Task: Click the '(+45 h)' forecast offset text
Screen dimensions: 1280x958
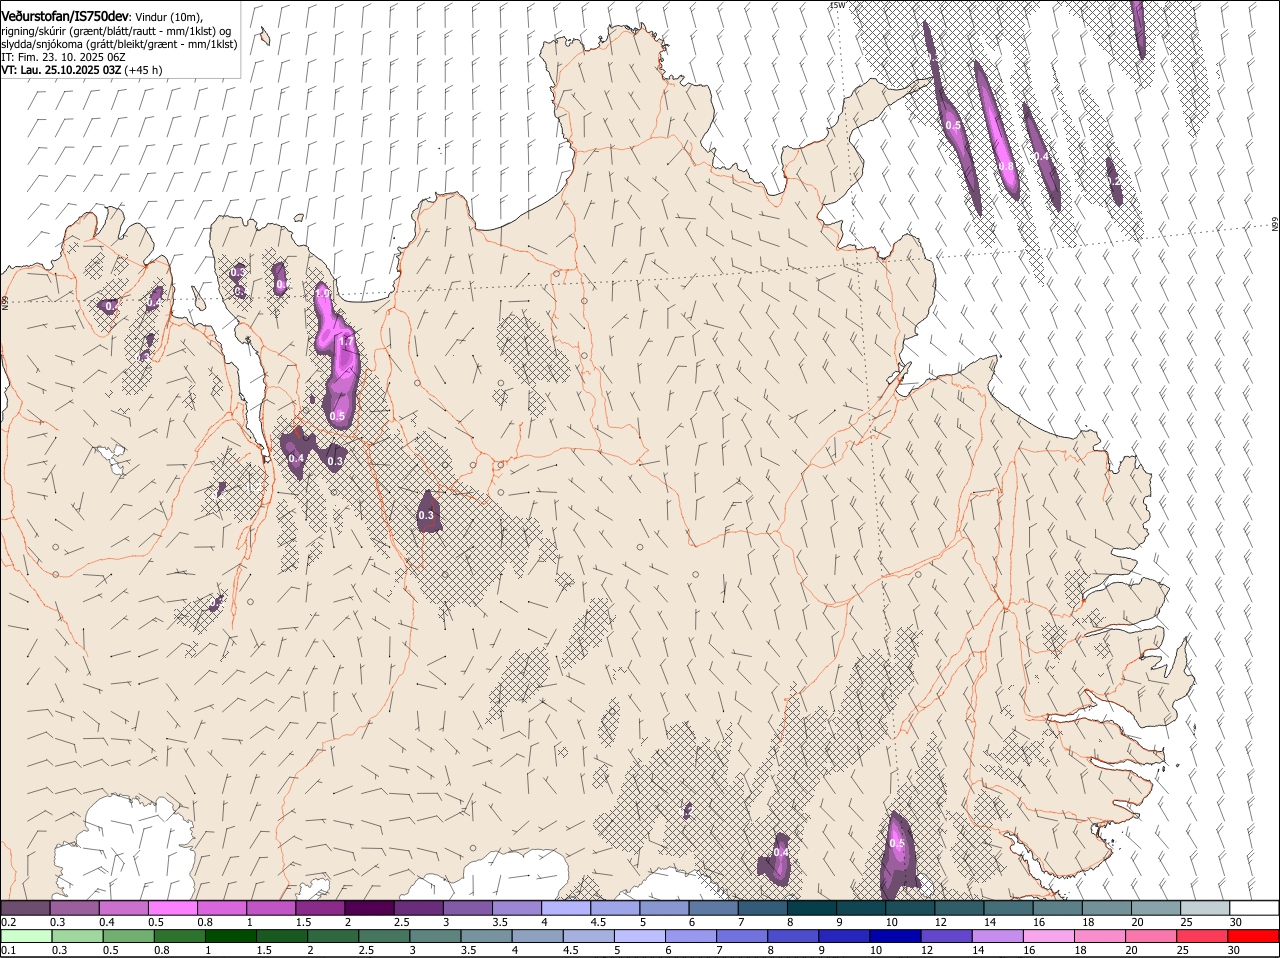Action: [x=144, y=70]
